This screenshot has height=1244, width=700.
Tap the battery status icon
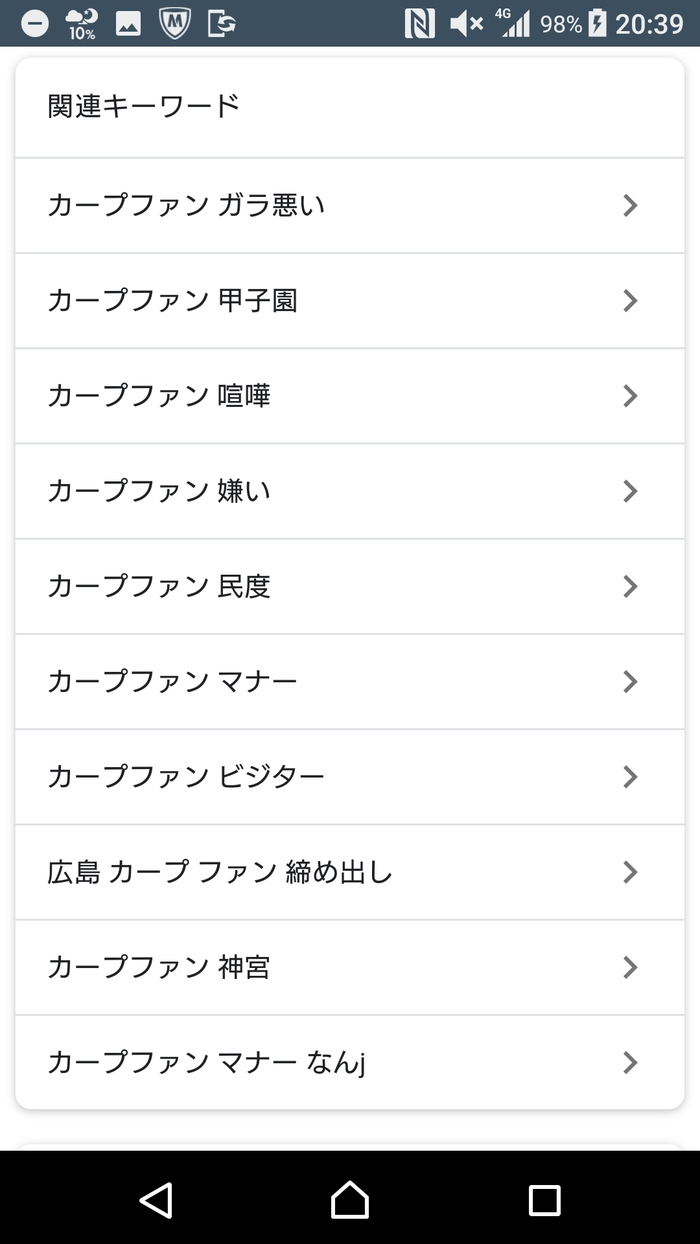(597, 23)
